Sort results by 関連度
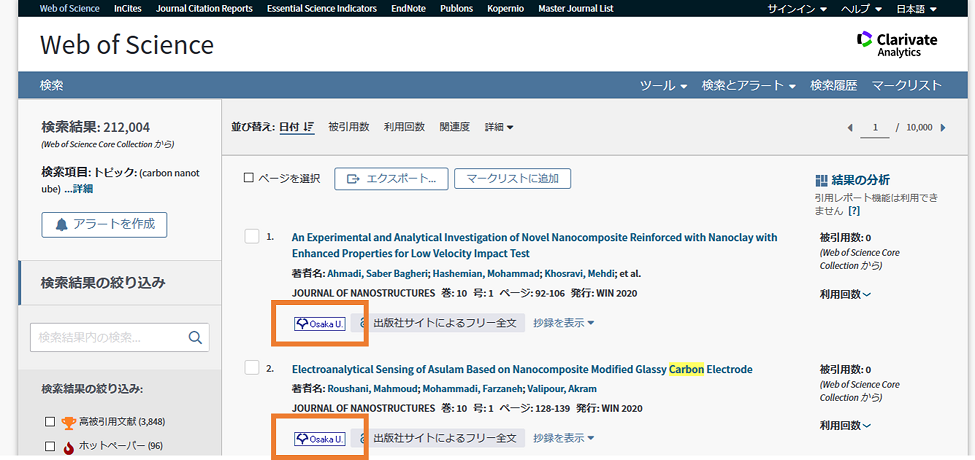975x460 pixels. 455,127
